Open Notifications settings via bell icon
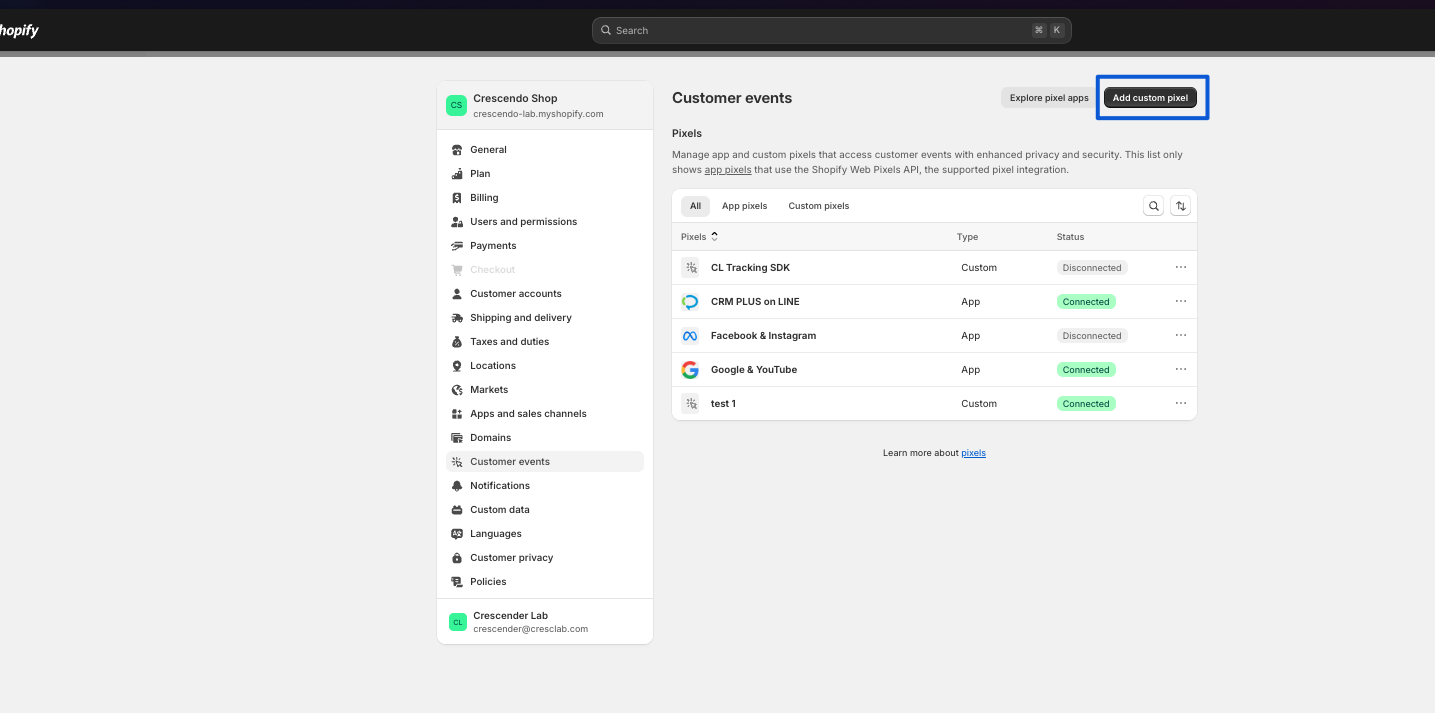The height and width of the screenshot is (713, 1435). pyautogui.click(x=457, y=486)
